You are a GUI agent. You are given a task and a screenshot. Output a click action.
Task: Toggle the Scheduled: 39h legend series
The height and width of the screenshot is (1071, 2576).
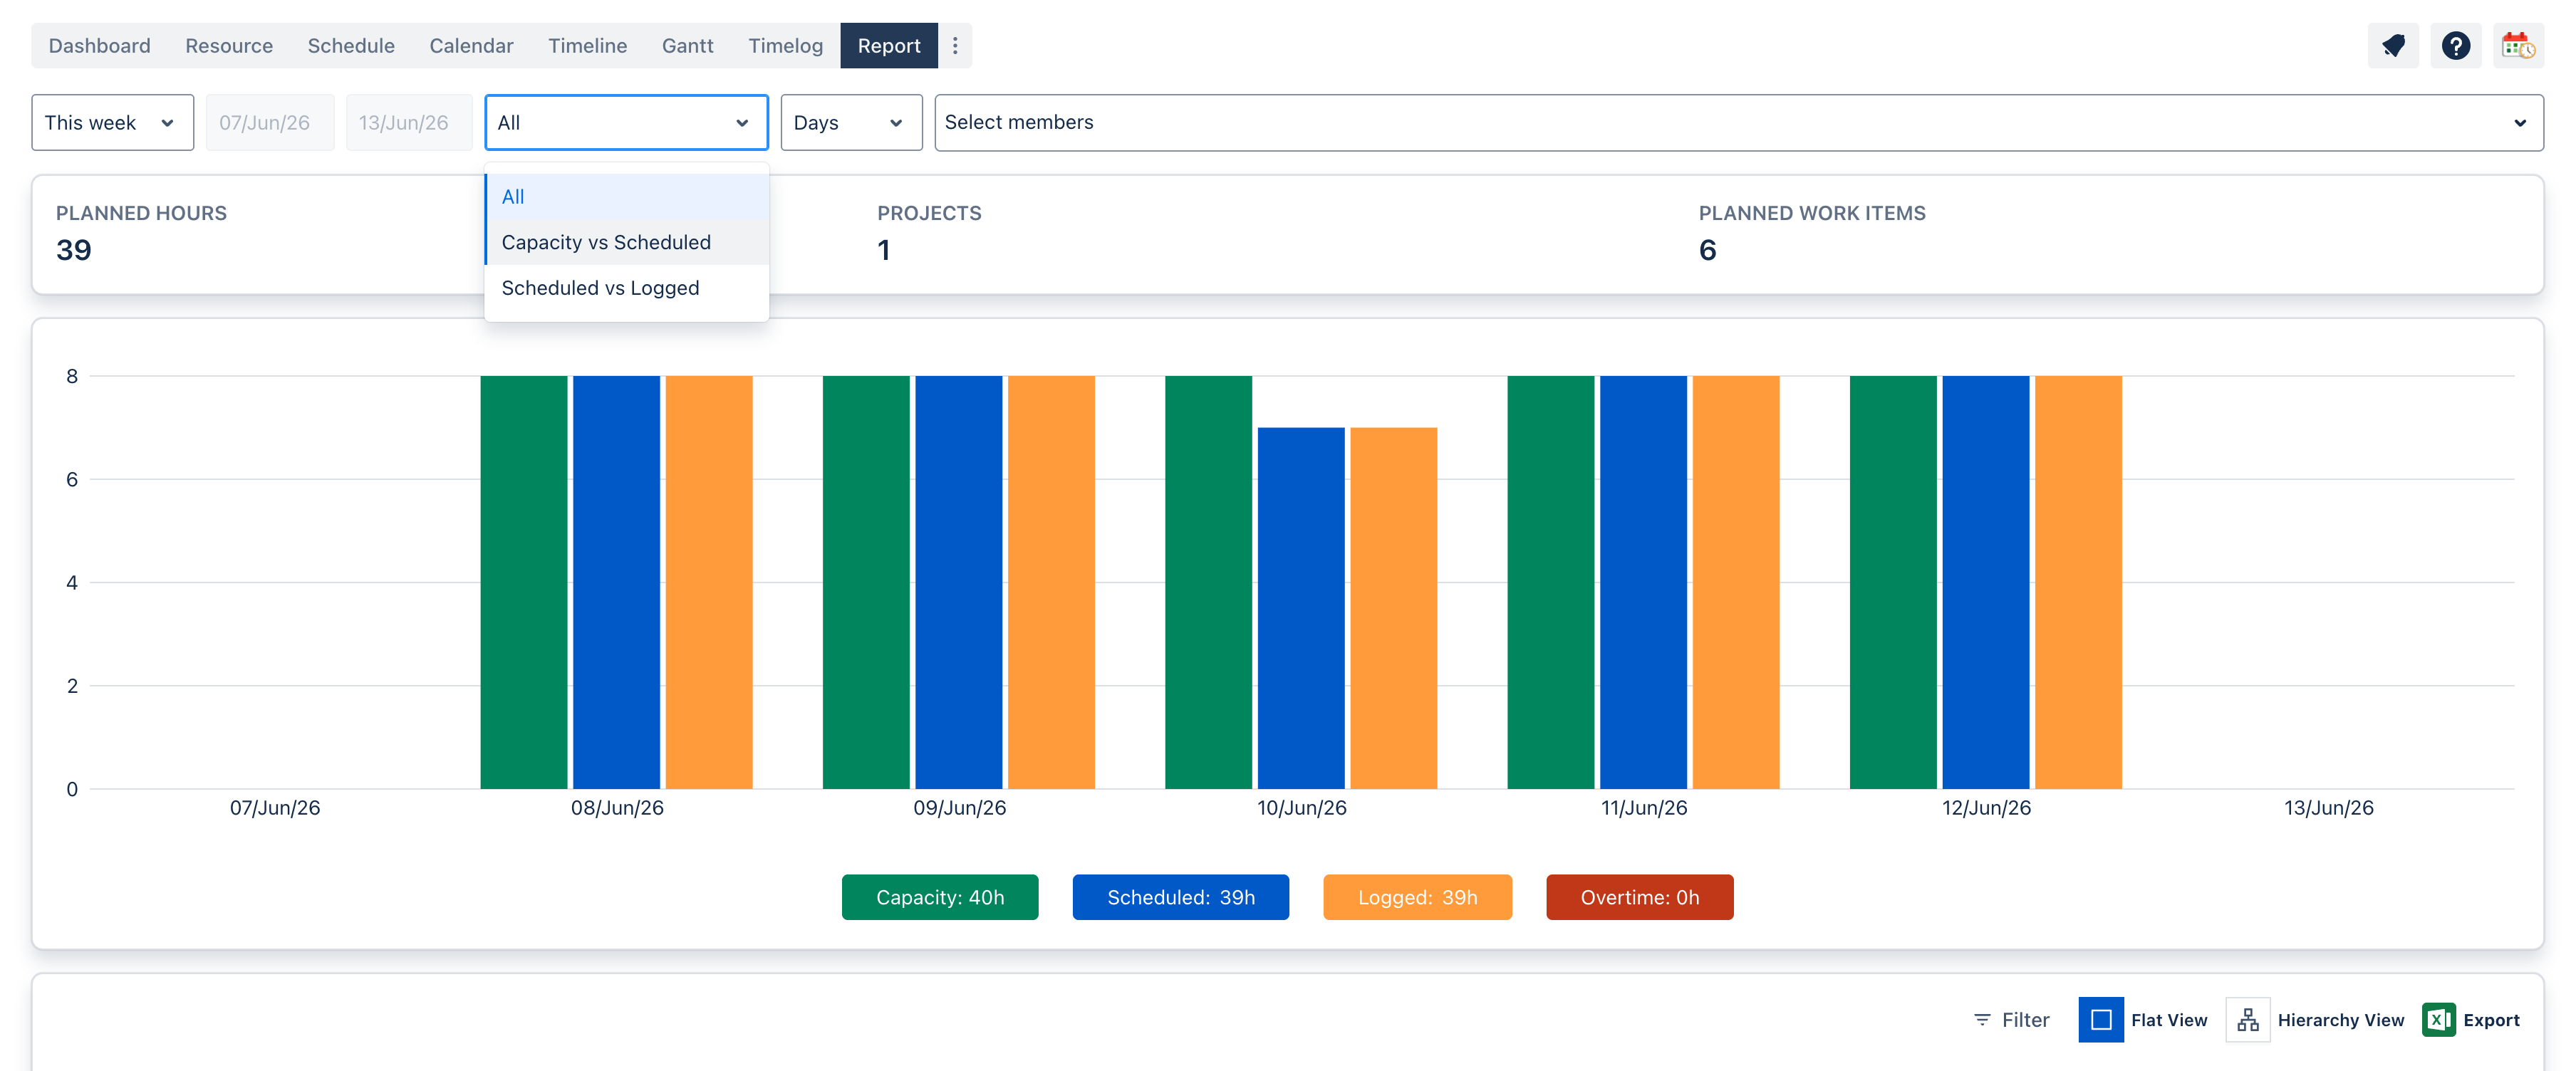(1181, 897)
